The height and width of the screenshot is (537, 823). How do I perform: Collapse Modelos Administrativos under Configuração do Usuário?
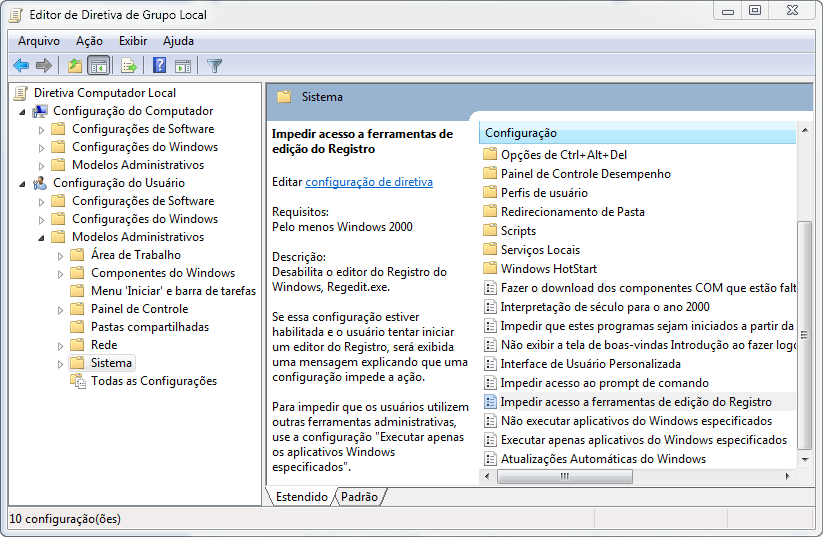pos(41,238)
